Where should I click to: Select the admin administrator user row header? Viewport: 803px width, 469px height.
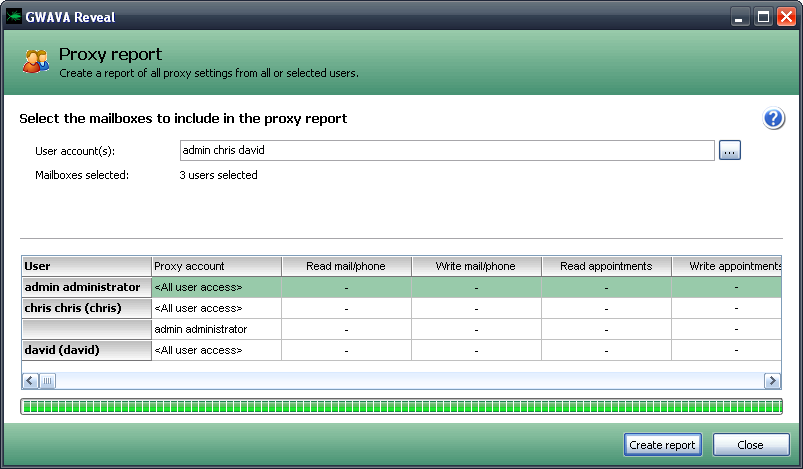point(87,287)
